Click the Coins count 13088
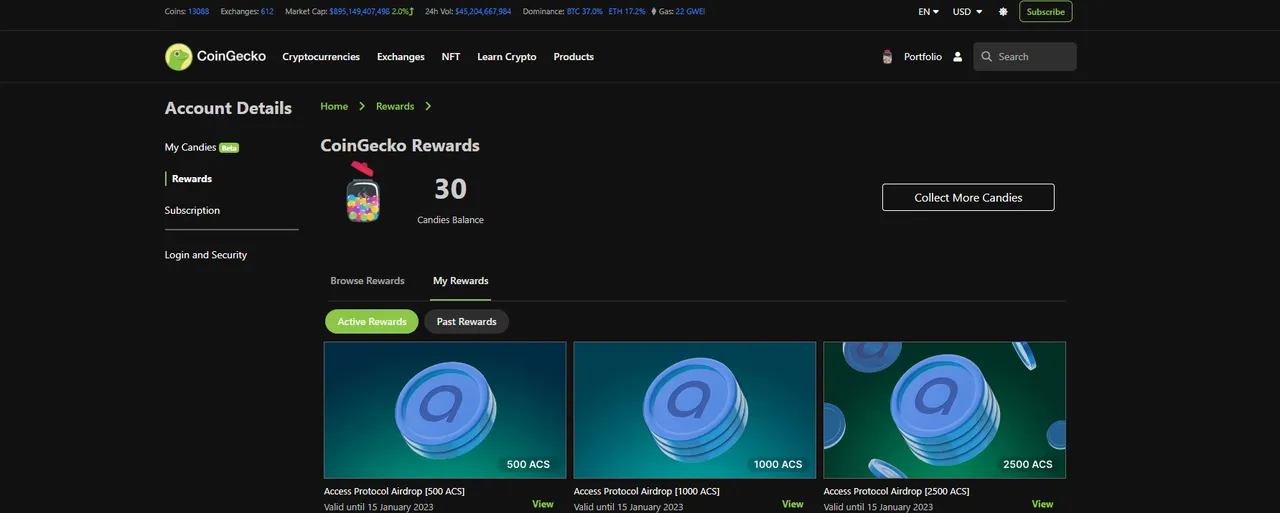 tap(198, 12)
